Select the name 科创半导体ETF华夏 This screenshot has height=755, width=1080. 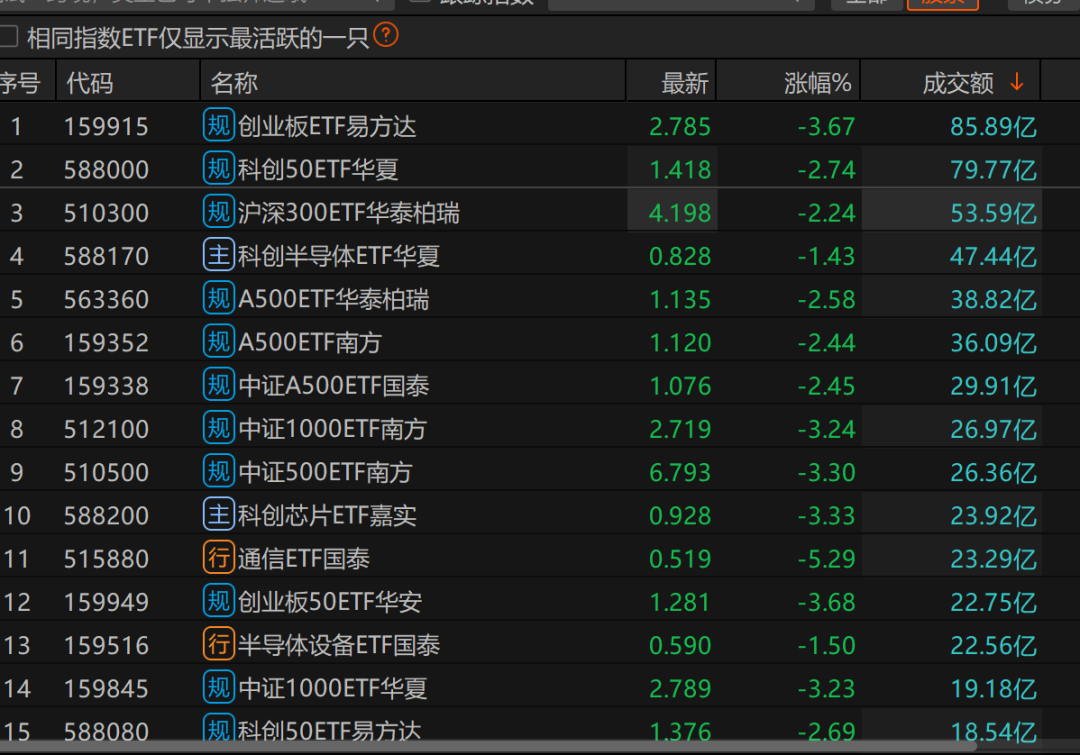339,256
